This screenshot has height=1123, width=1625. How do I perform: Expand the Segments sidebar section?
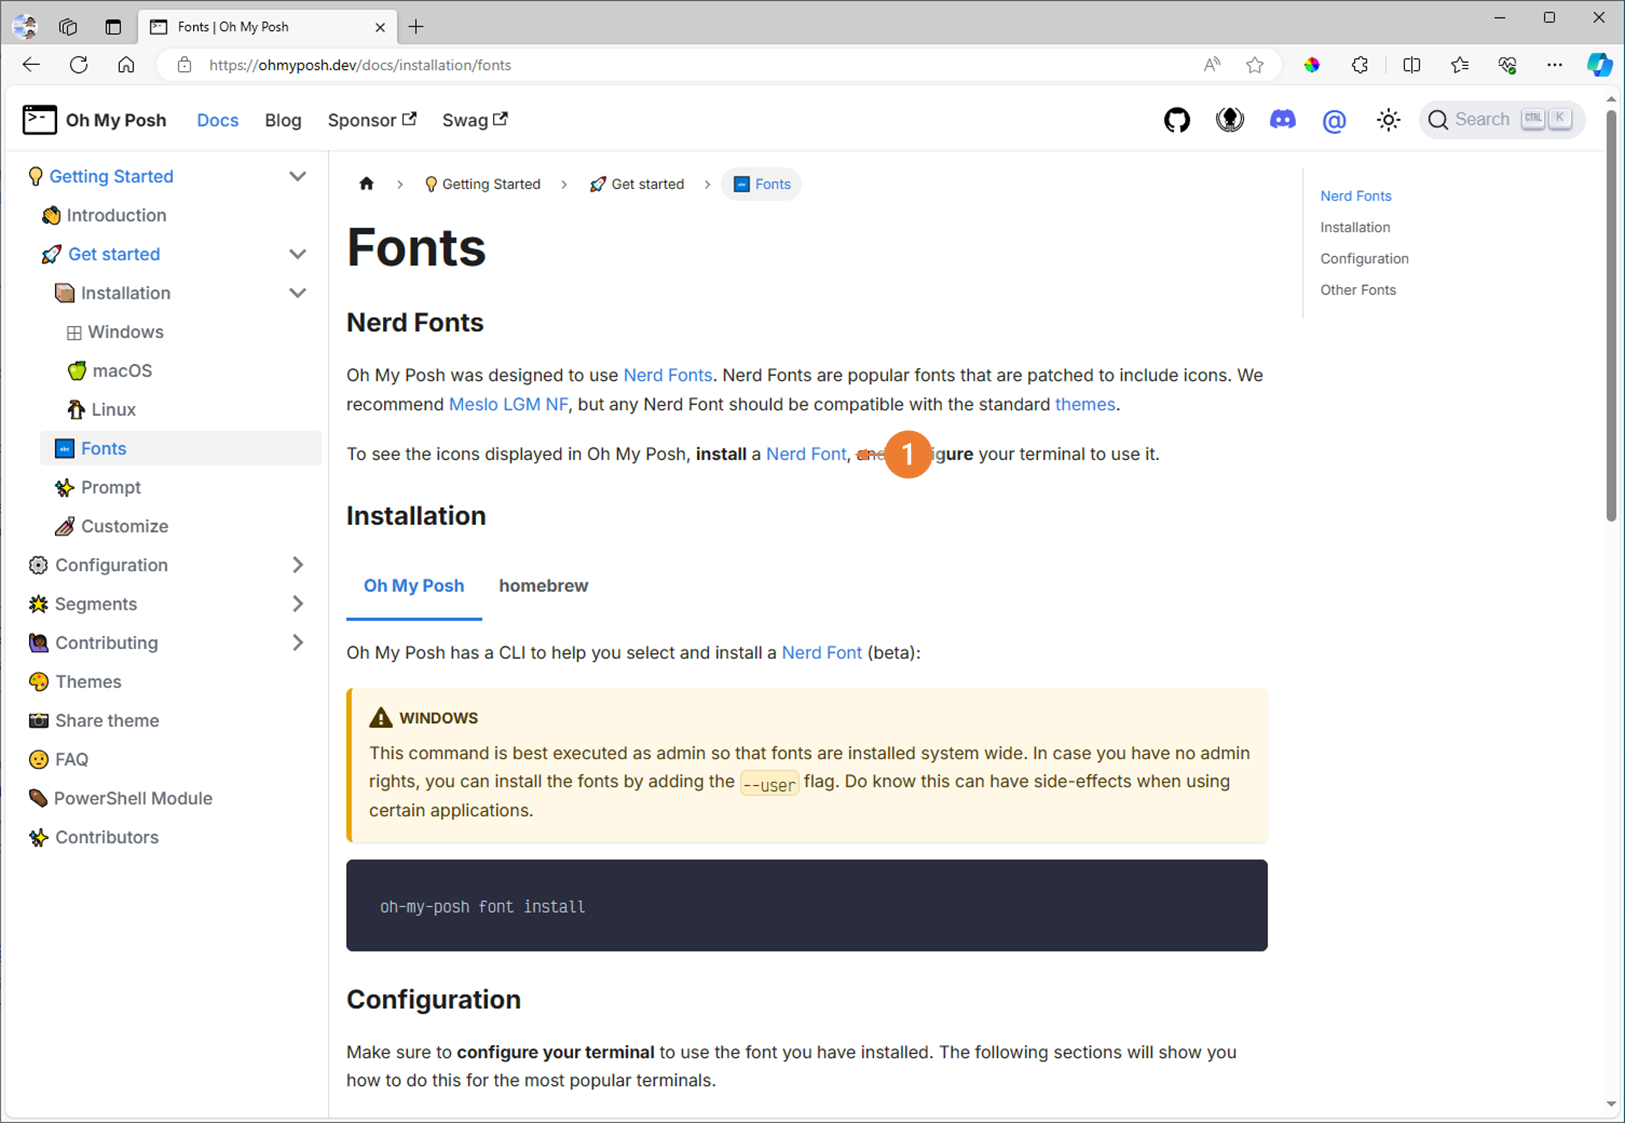coord(297,604)
